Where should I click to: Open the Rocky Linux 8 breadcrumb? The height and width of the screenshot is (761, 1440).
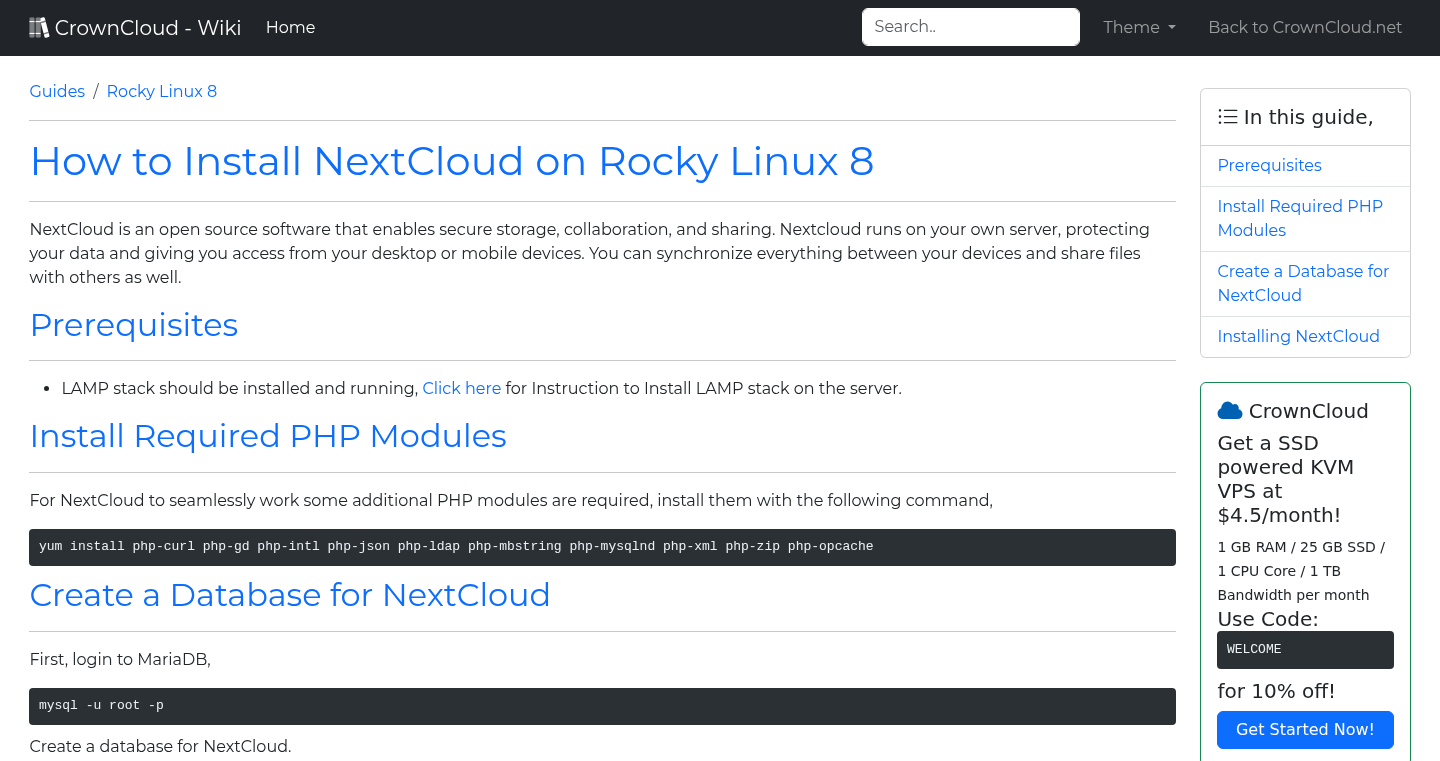161,91
